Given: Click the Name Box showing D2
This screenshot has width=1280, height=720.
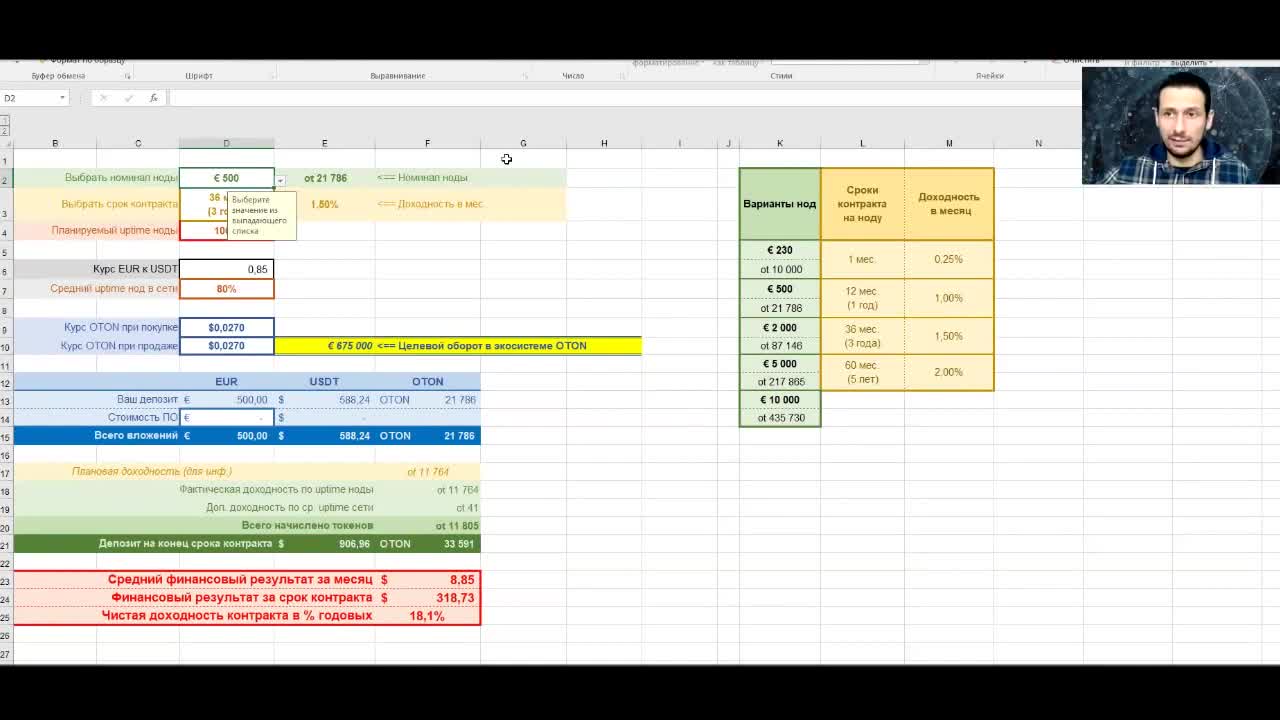Looking at the screenshot, I should coord(29,98).
